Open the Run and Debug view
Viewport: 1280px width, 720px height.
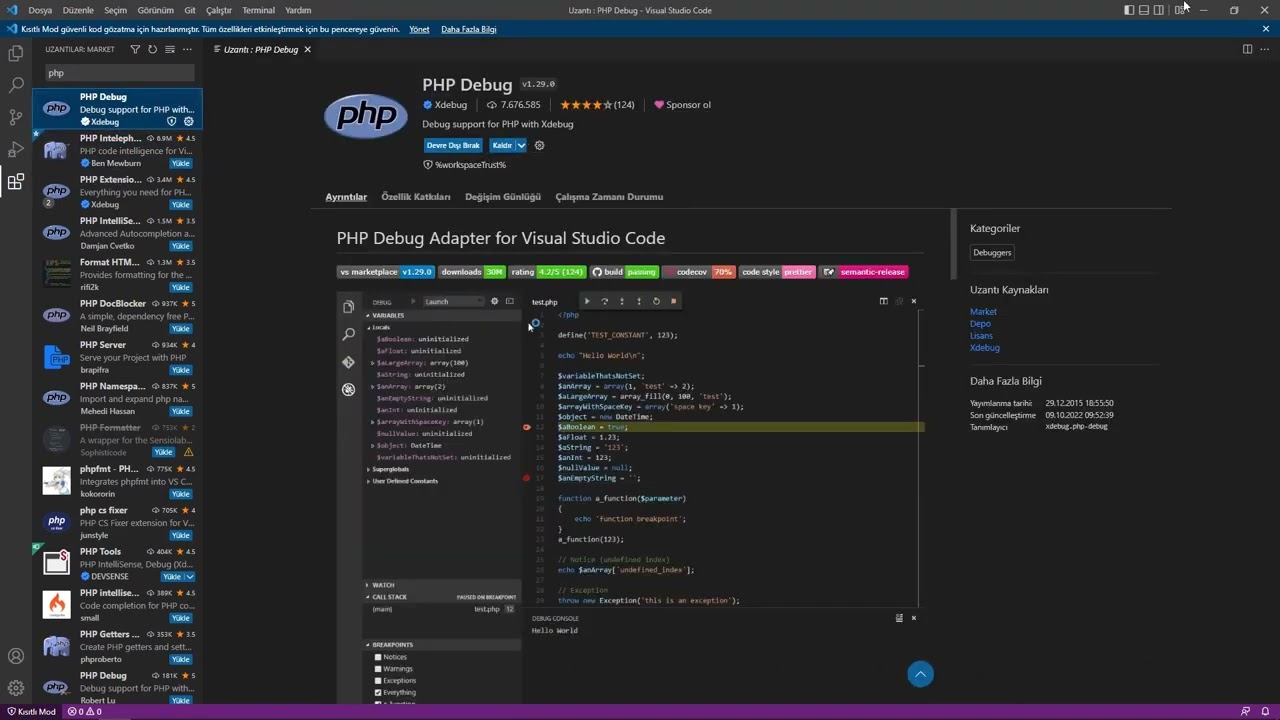pyautogui.click(x=16, y=149)
